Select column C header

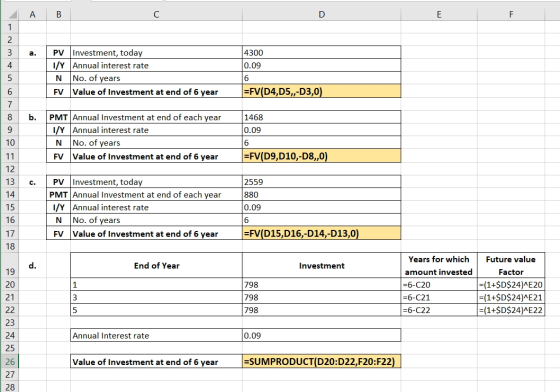point(156,15)
